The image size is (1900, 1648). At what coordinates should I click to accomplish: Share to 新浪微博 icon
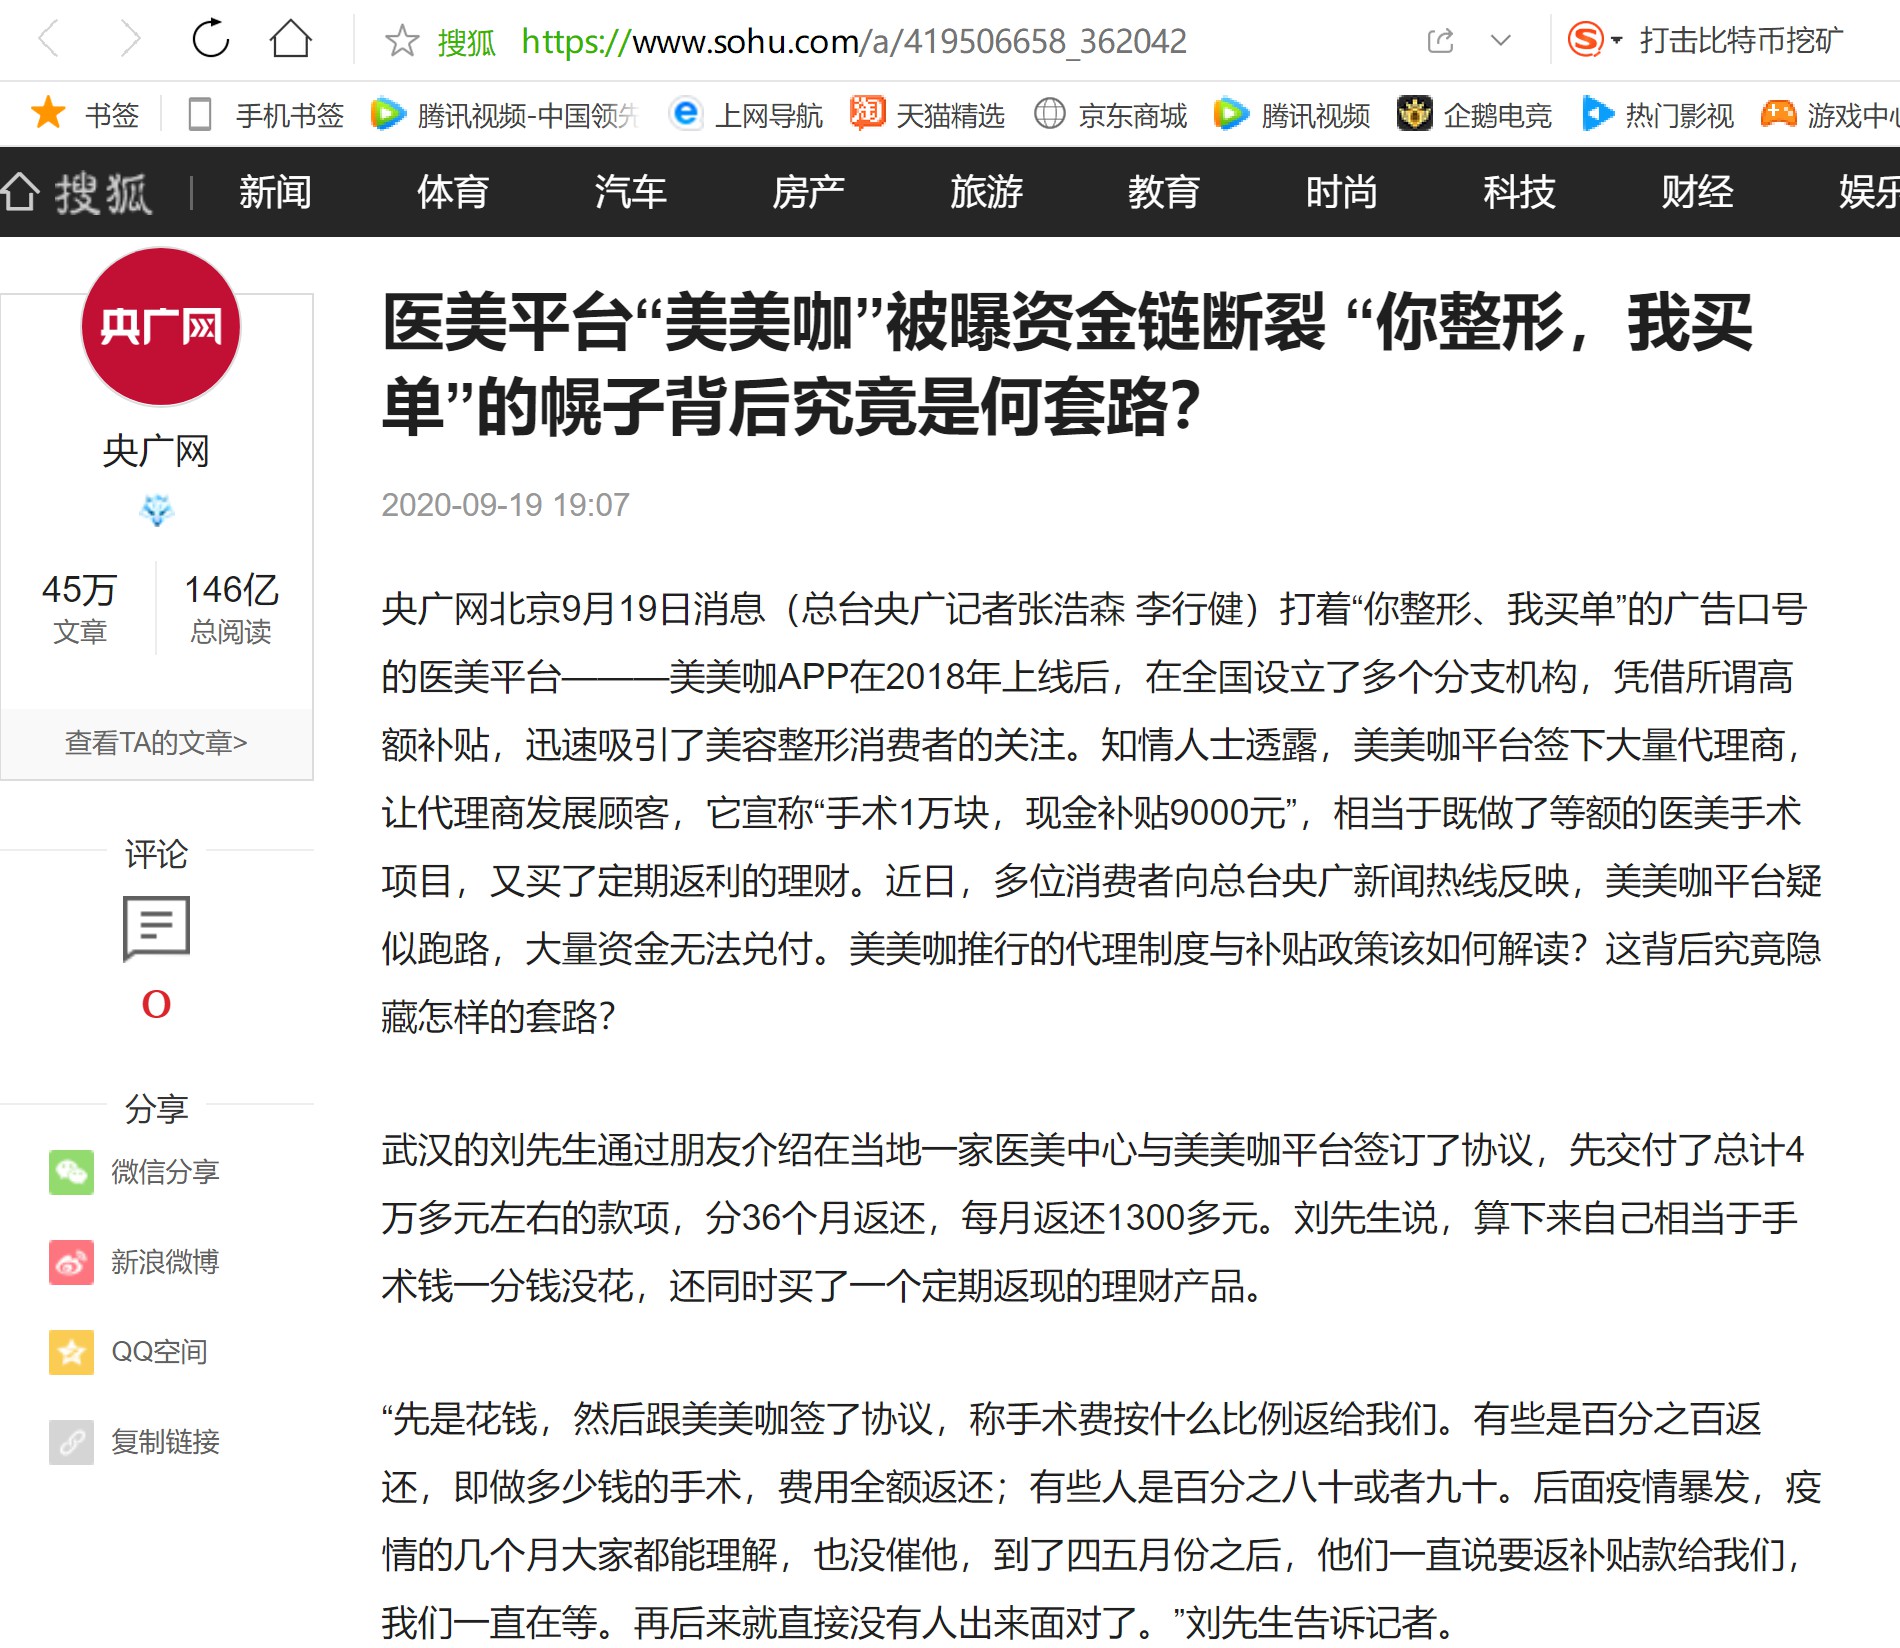(71, 1262)
